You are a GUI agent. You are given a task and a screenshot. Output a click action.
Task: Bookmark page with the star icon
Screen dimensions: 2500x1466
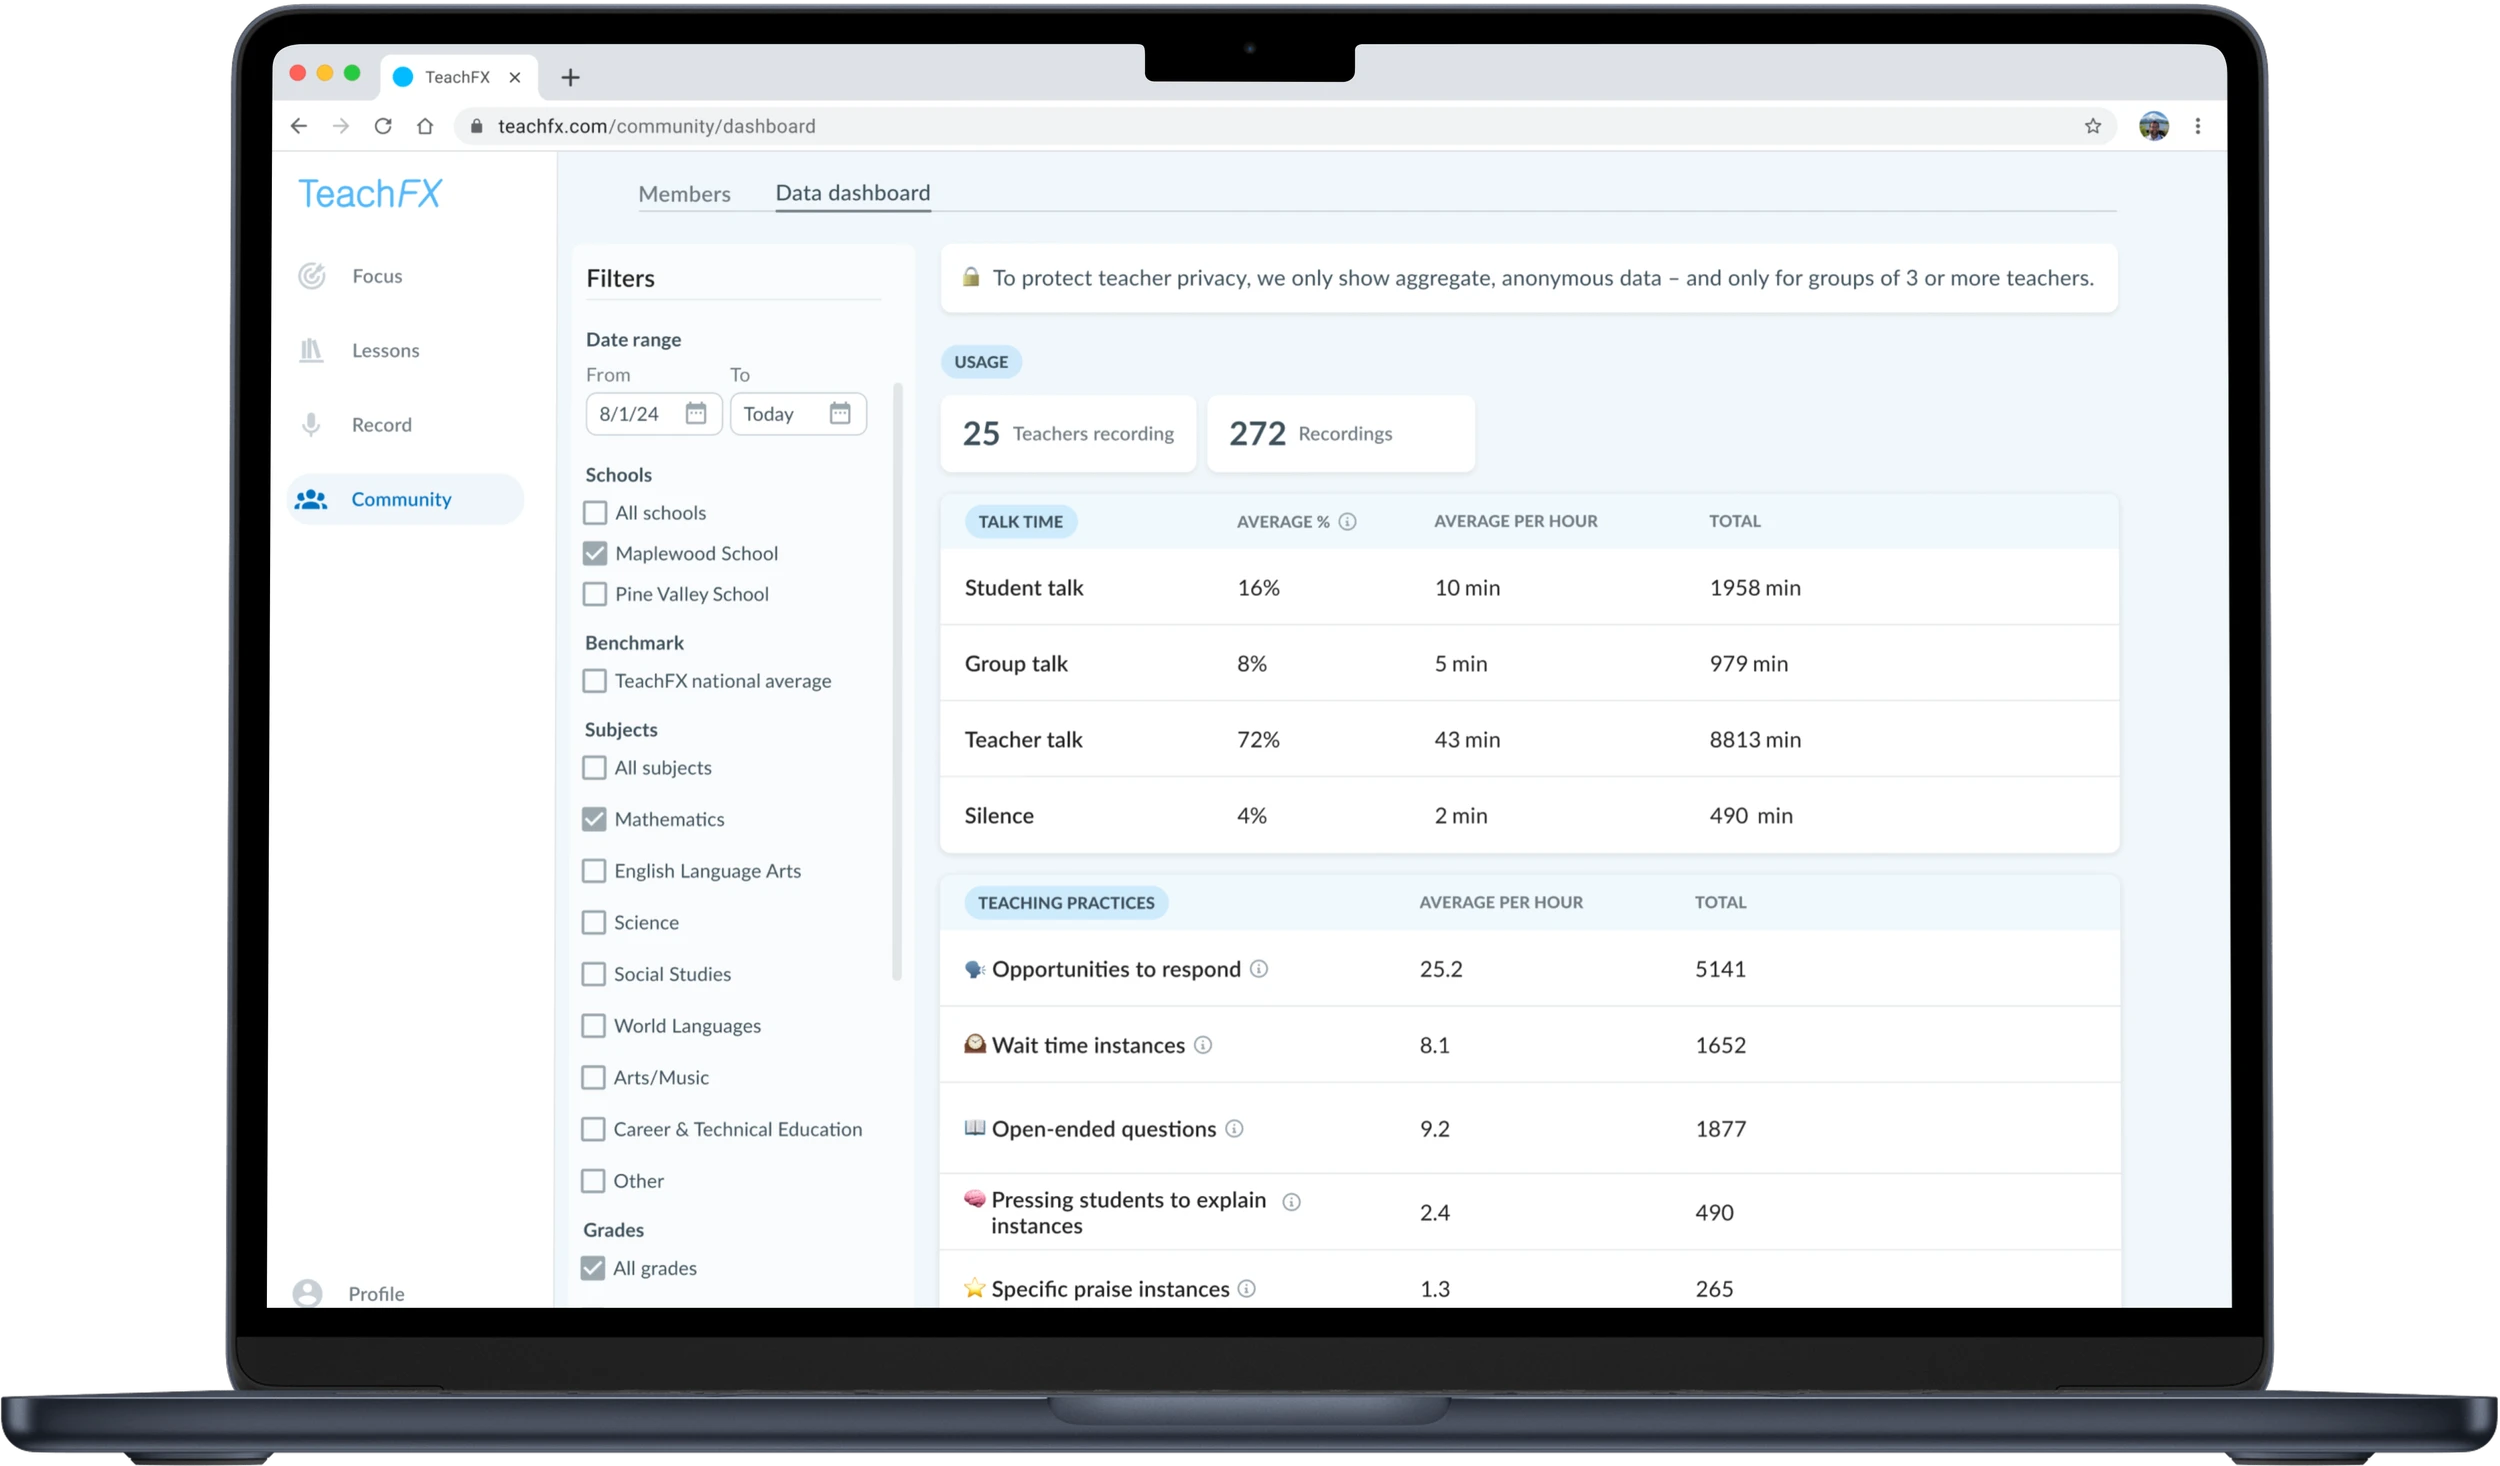tap(2092, 126)
